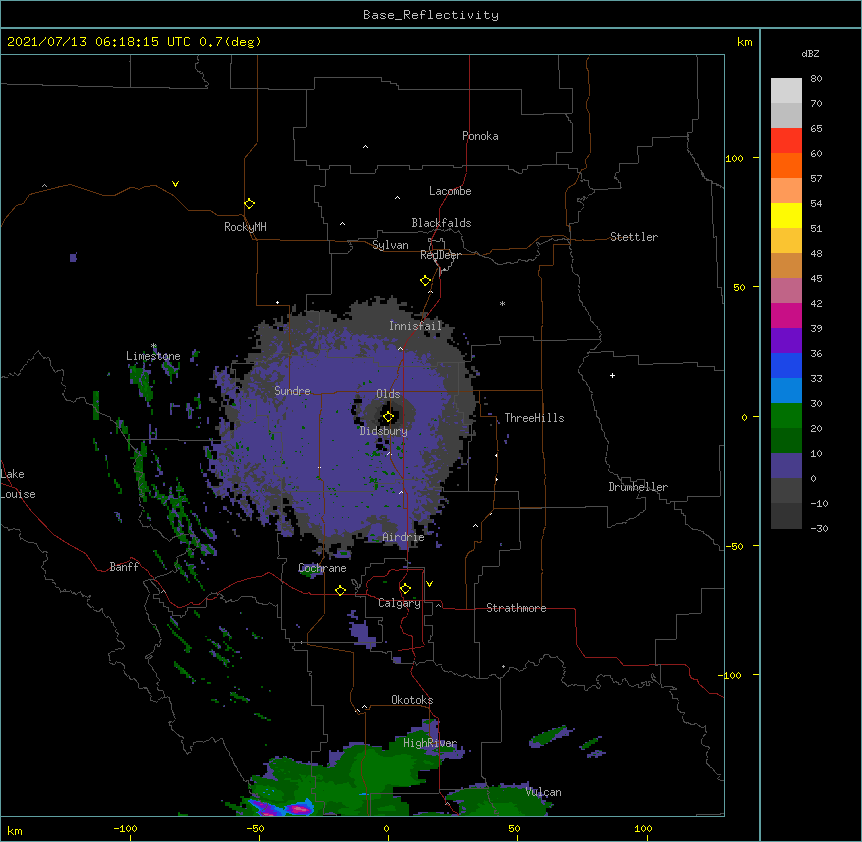862x842 pixels.
Task: Click the yellow V marker east of Calgary
Action: (x=429, y=584)
